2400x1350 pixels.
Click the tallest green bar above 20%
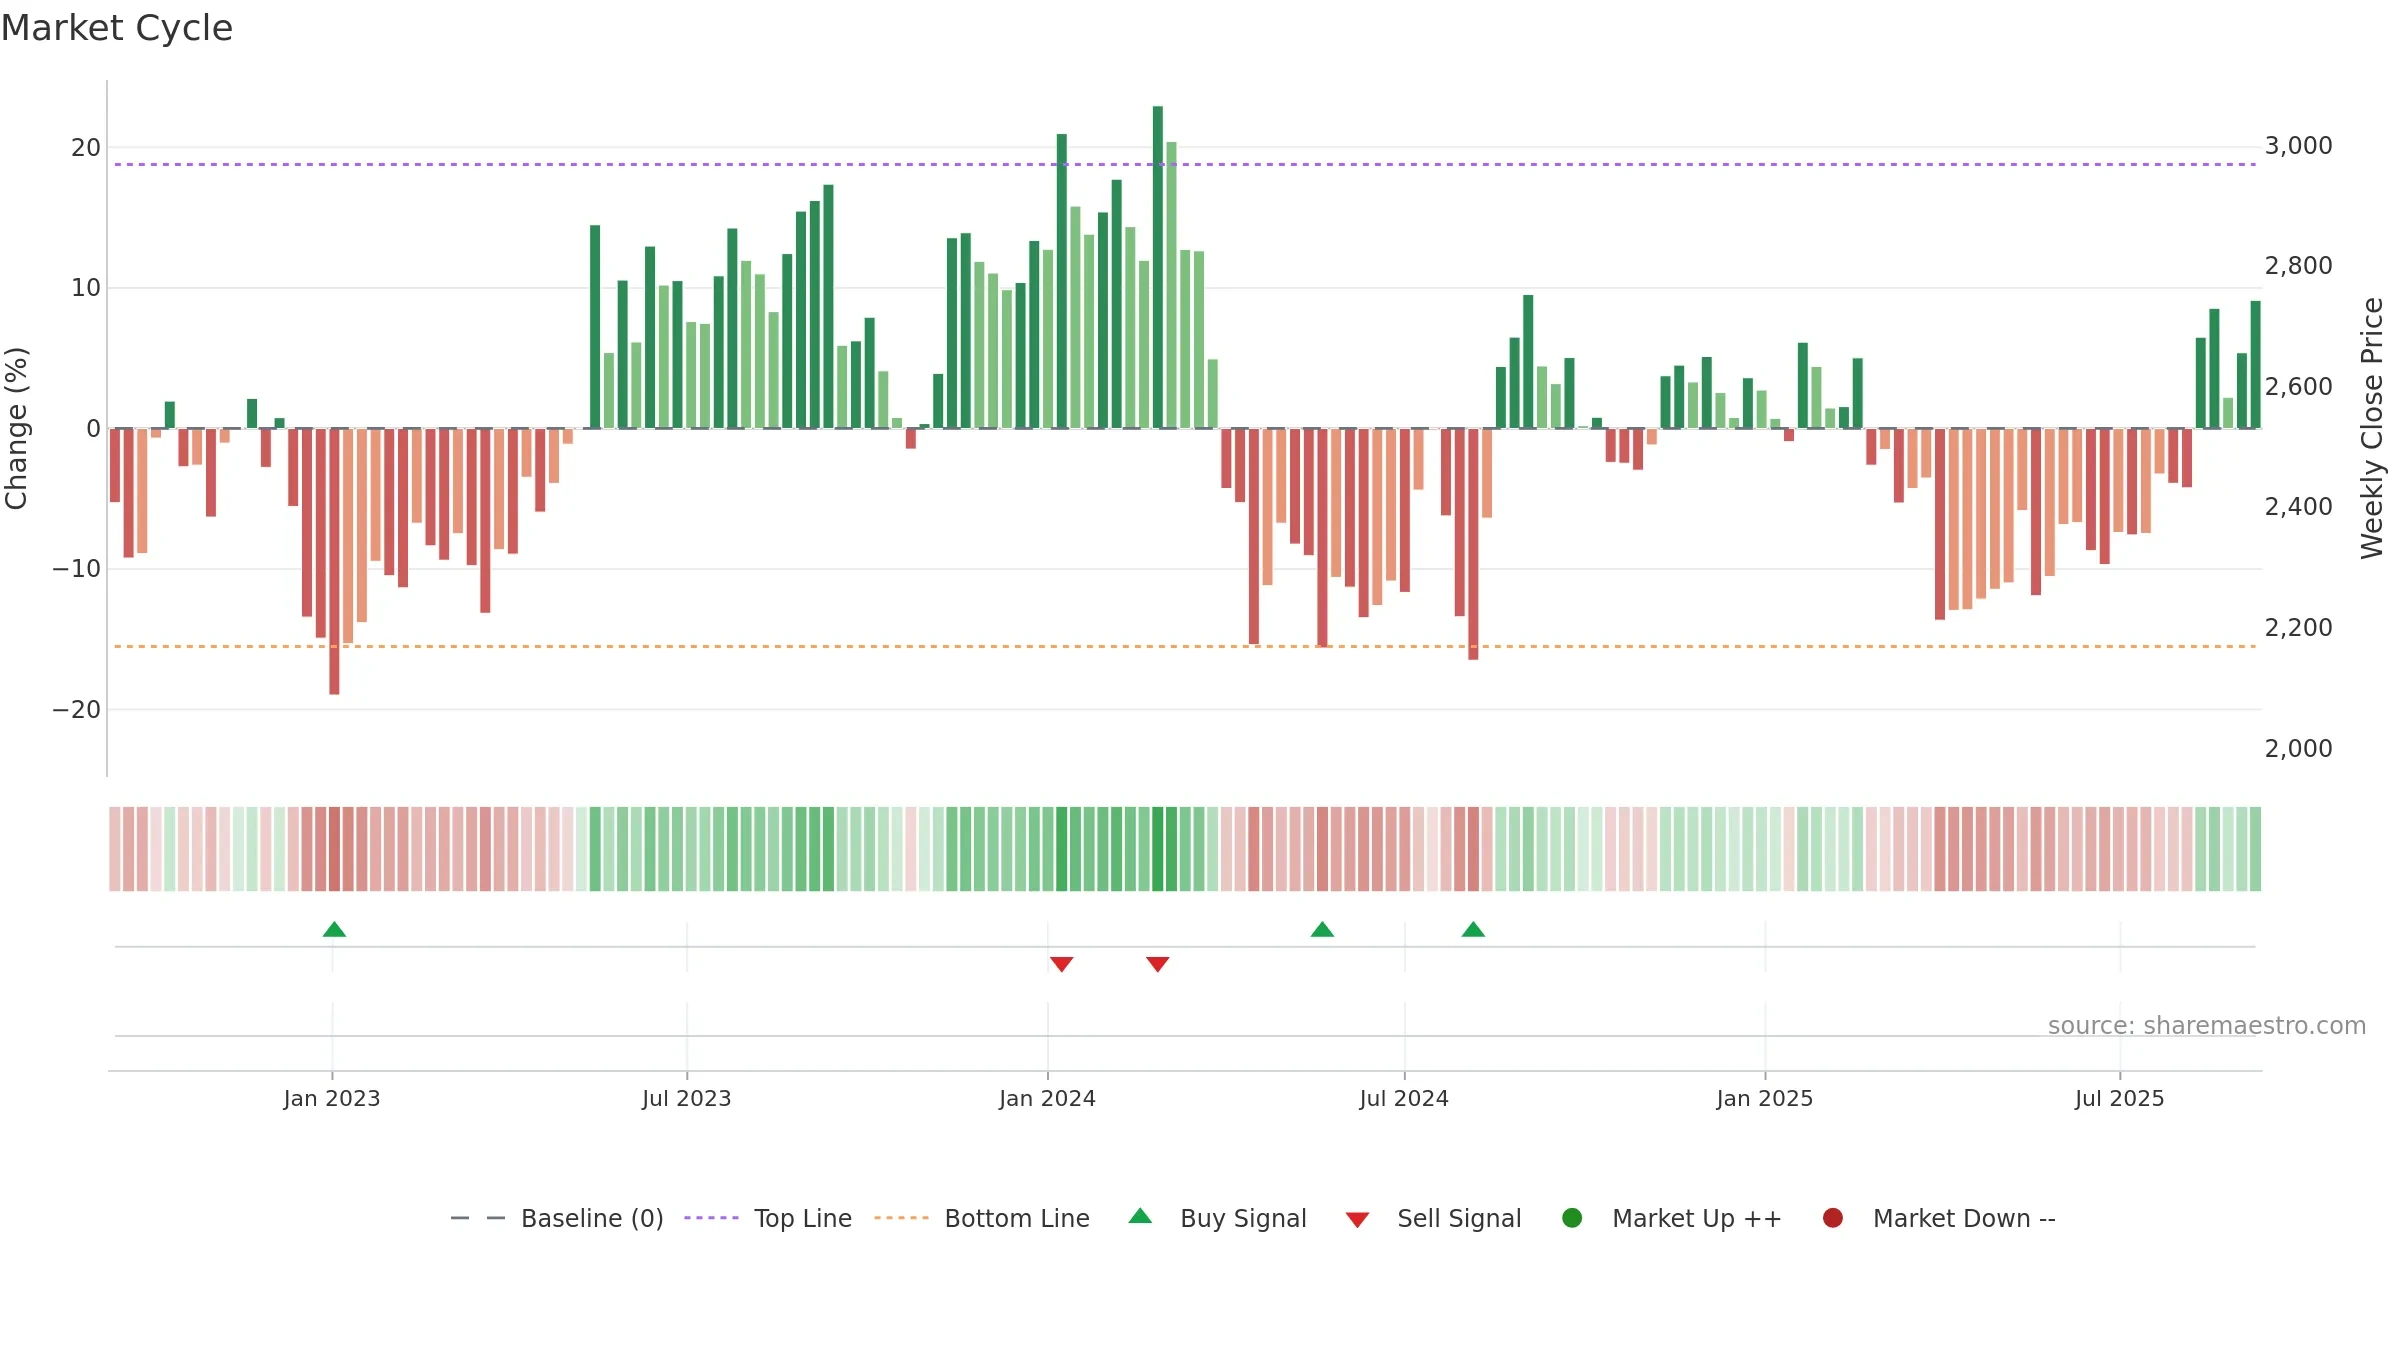click(x=1158, y=267)
